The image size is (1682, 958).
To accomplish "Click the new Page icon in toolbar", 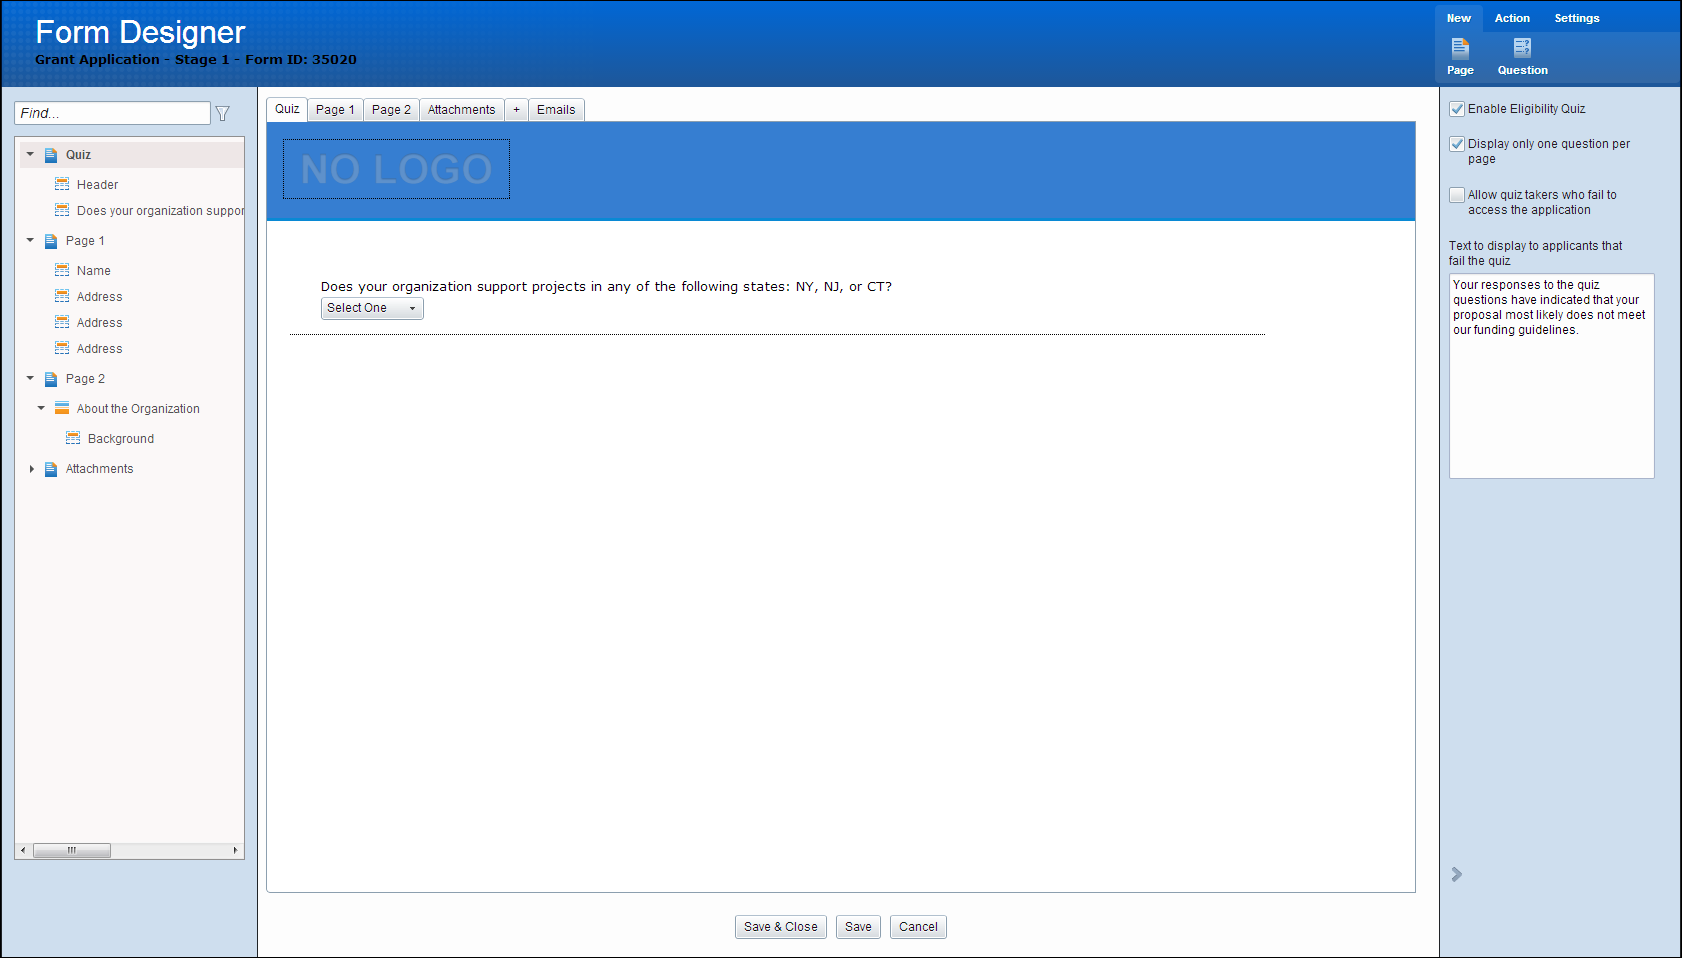I will click(1460, 48).
